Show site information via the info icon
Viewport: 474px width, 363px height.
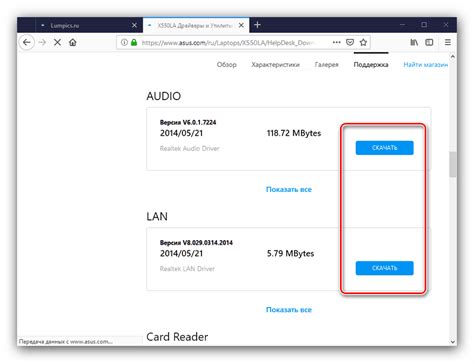click(124, 42)
